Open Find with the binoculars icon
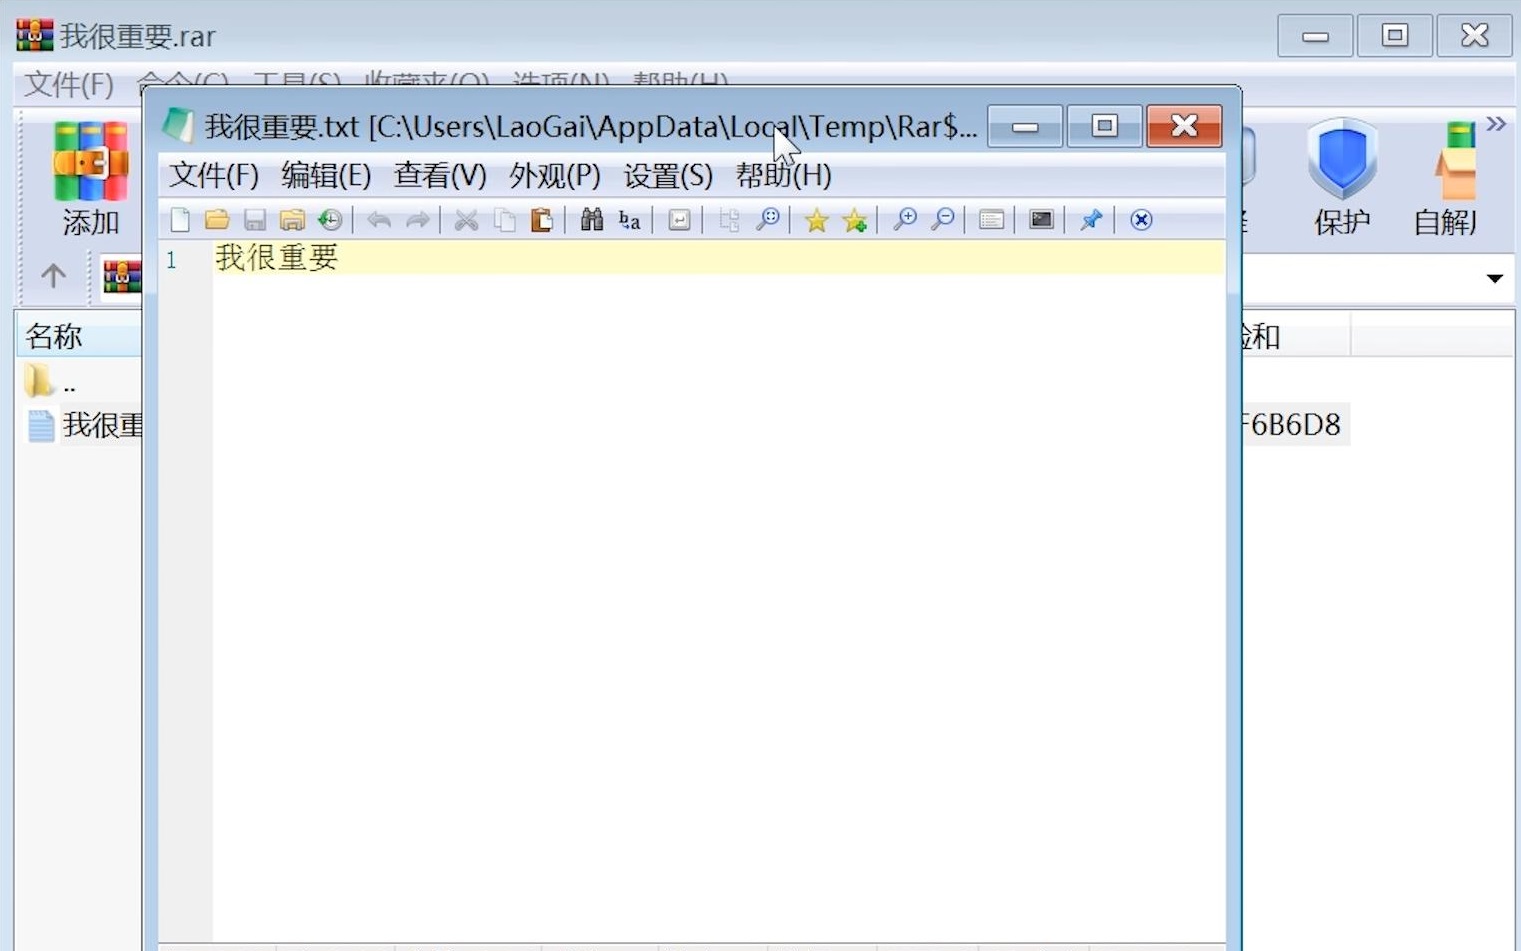 (x=592, y=220)
